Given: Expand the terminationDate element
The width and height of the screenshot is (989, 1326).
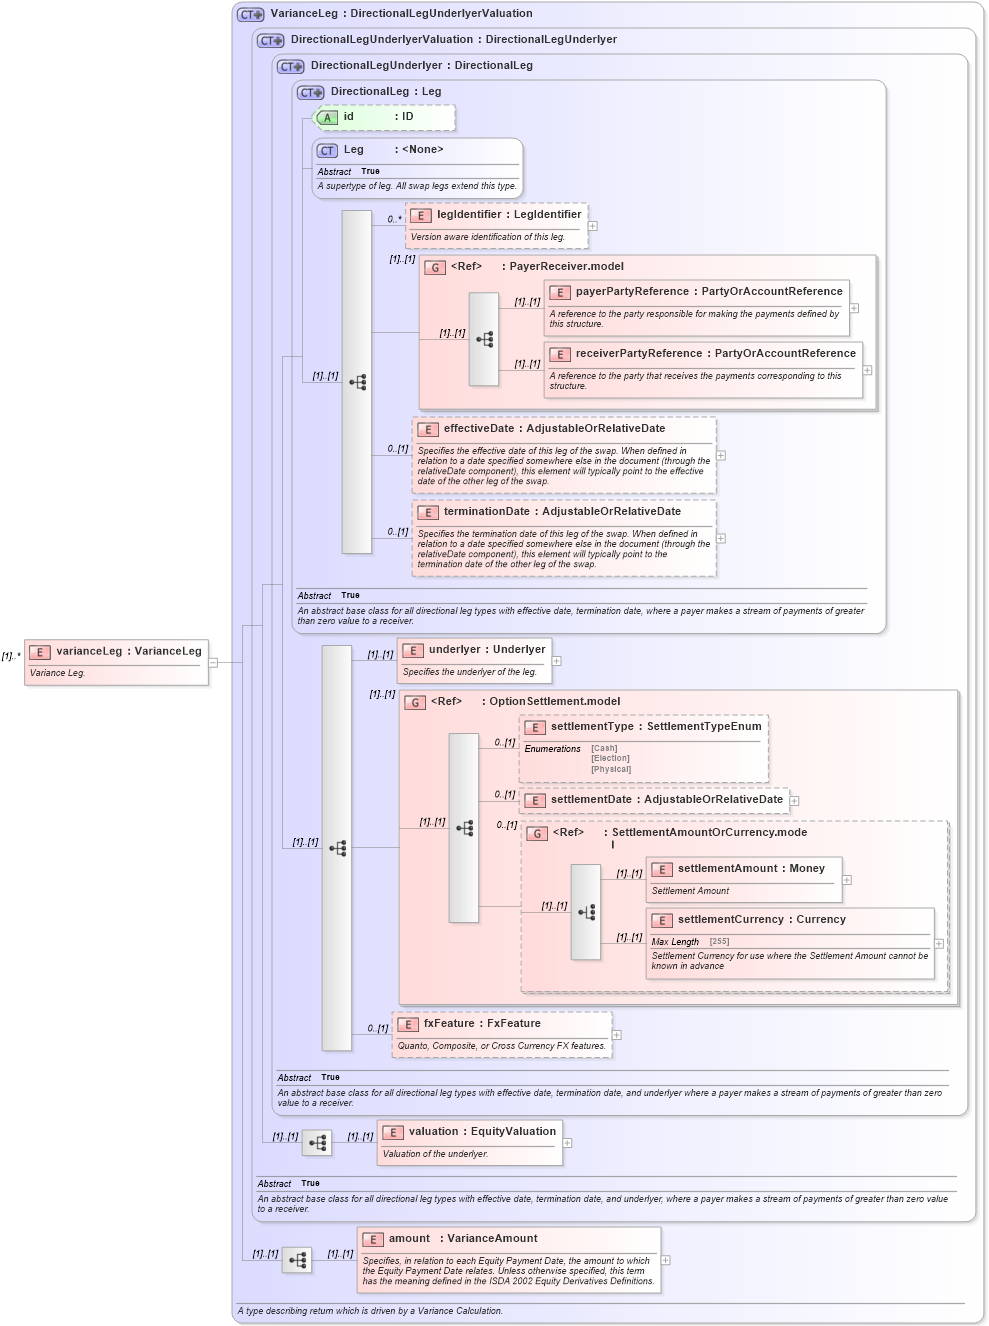Looking at the screenshot, I should [721, 538].
